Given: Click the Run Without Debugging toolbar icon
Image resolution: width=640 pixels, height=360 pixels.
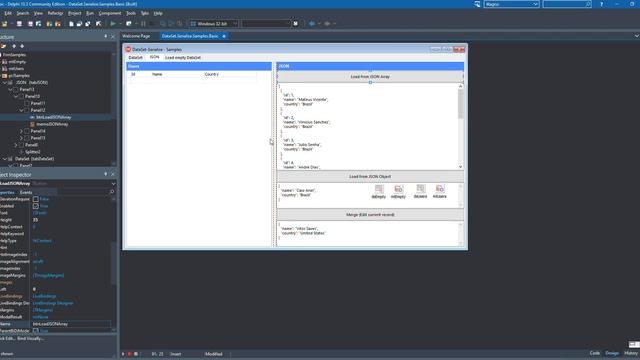Looking at the screenshot, I should [129, 24].
